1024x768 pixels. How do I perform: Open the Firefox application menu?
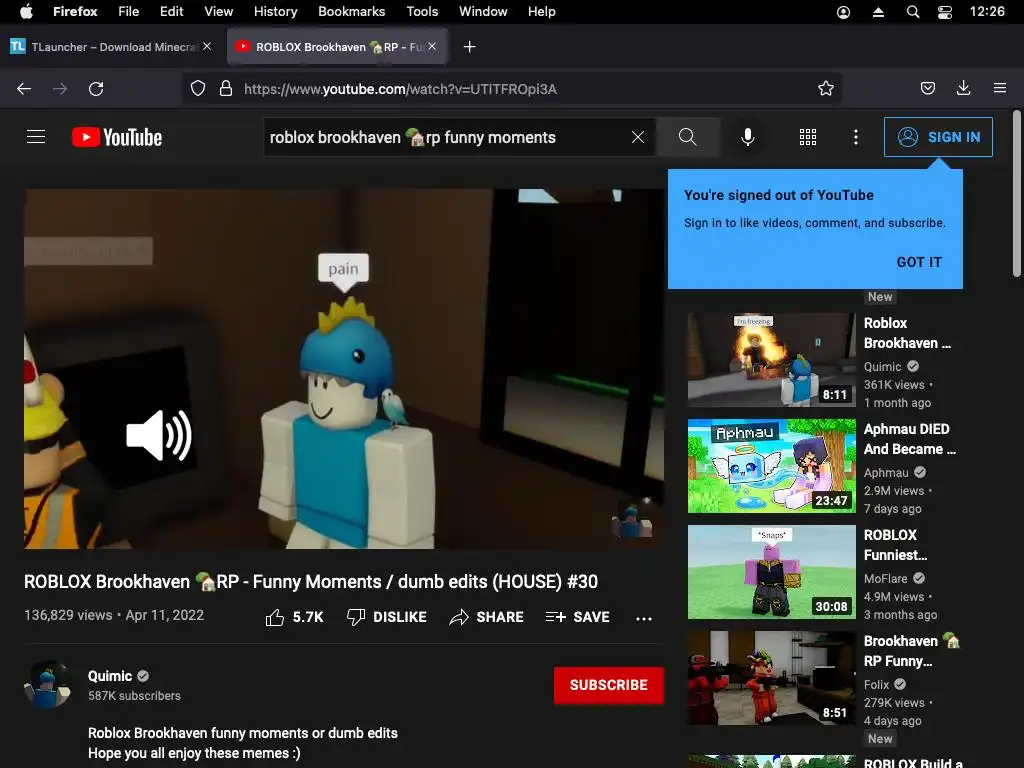coord(75,12)
